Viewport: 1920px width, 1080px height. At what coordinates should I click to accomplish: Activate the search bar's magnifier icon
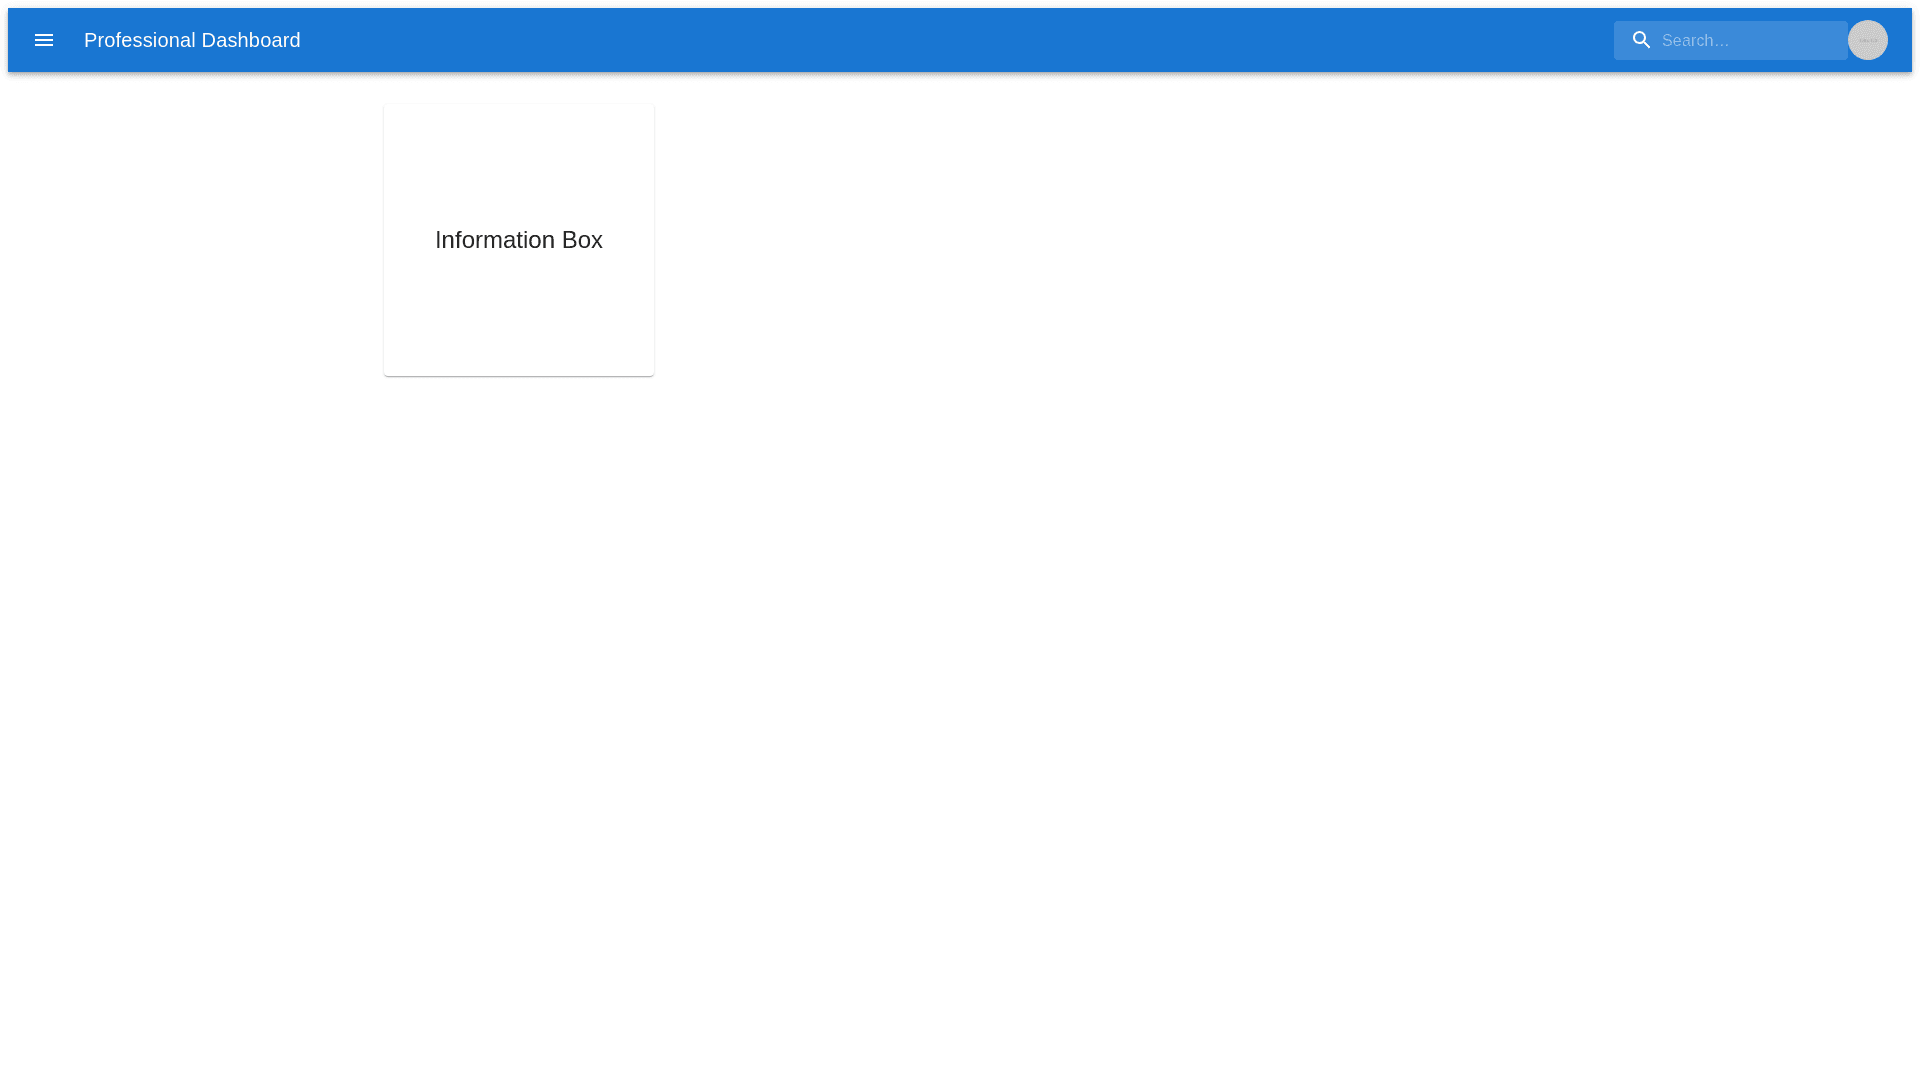(x=1641, y=40)
